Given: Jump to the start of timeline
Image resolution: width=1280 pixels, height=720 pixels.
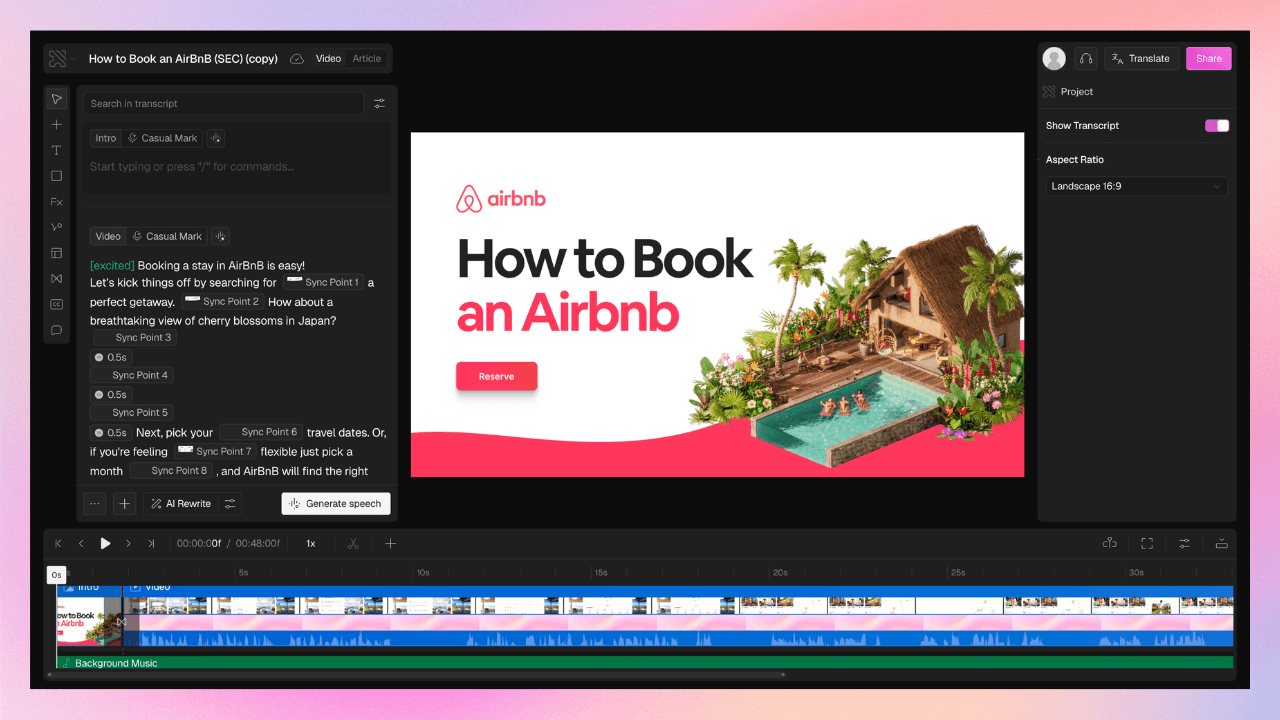Looking at the screenshot, I should 58,543.
